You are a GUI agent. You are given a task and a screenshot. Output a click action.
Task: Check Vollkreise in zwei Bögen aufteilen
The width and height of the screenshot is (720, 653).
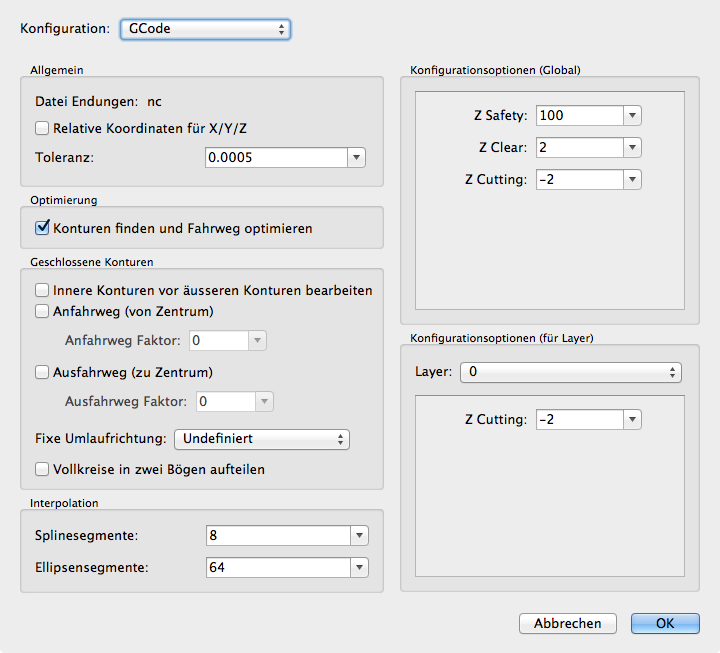pyautogui.click(x=42, y=469)
